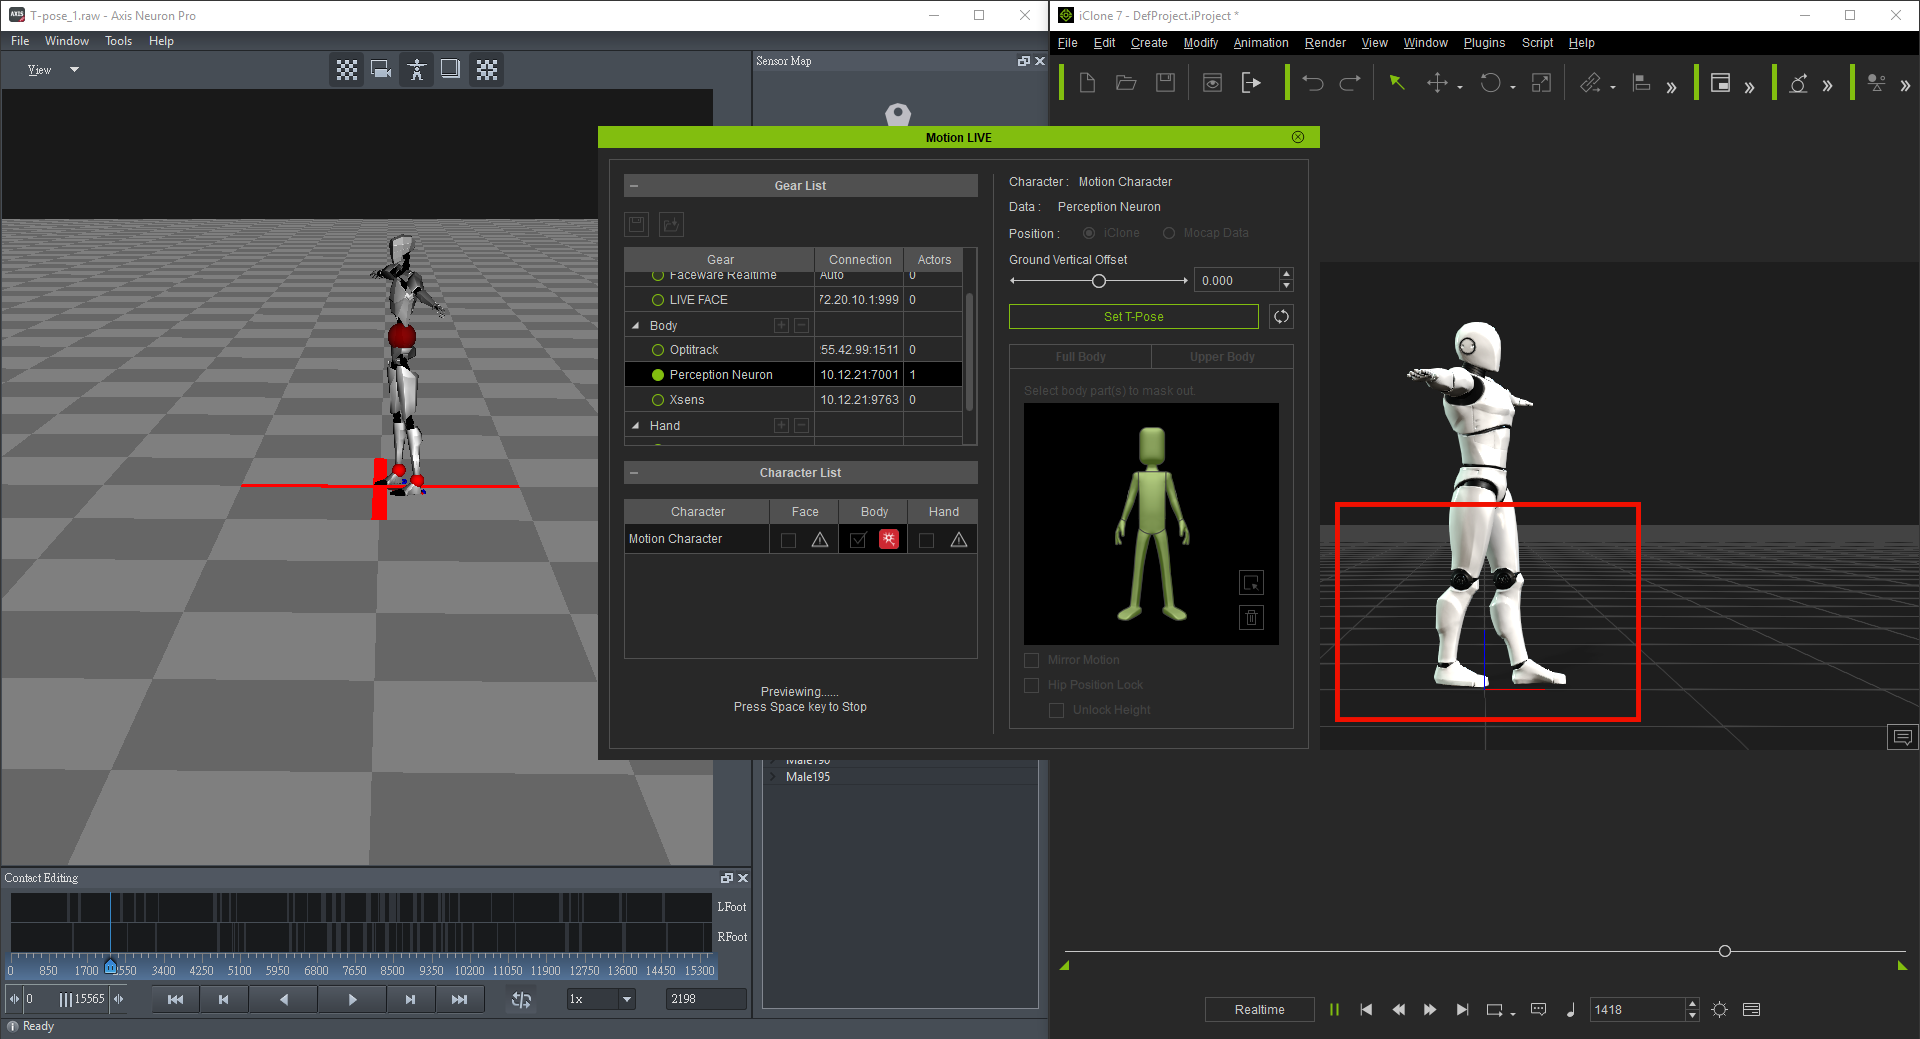Activate LIVE FACE gear radio indicator
Screen dimensions: 1920x1039
(x=658, y=300)
